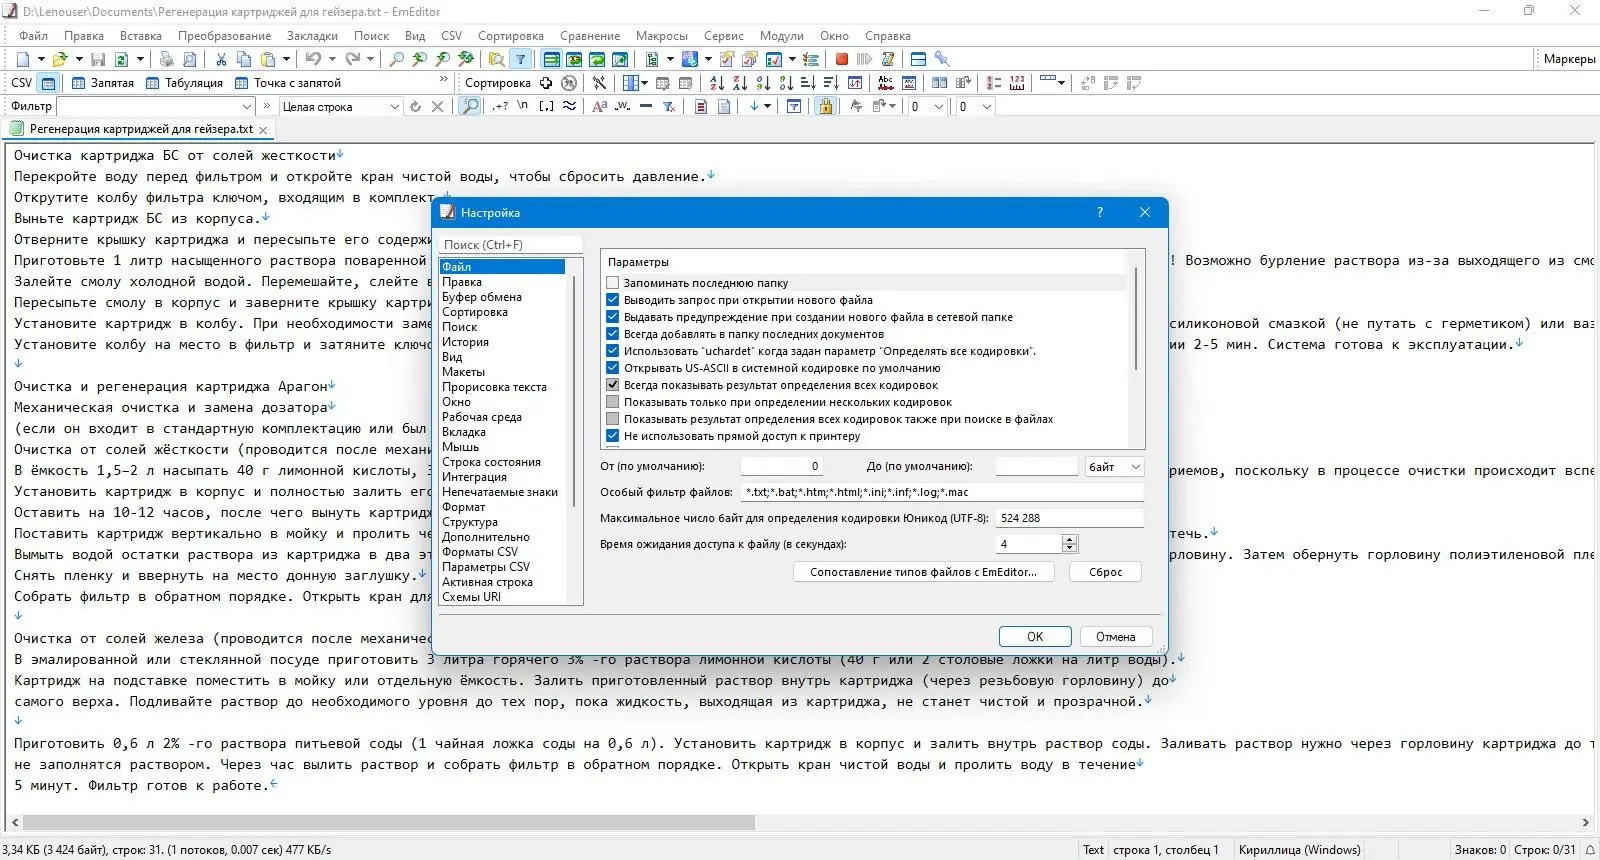Image resolution: width=1600 pixels, height=860 pixels.
Task: Click the Cut scissors icon
Action: [x=221, y=59]
